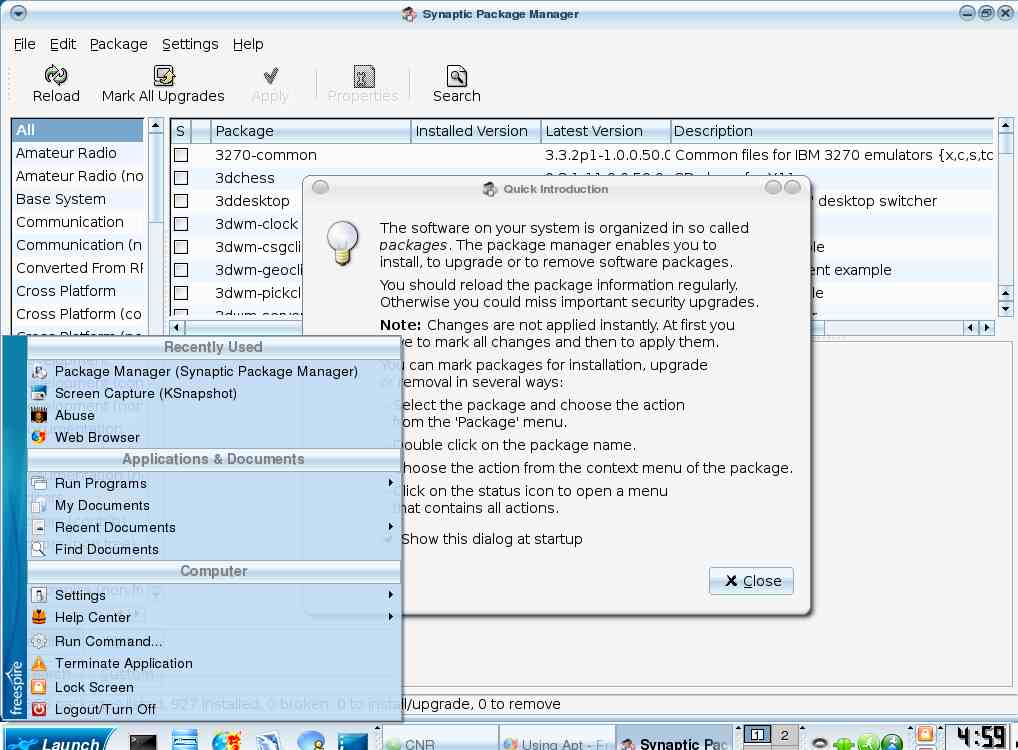The height and width of the screenshot is (750, 1018).
Task: Click the blue accessibility tray icon
Action: [893, 742]
